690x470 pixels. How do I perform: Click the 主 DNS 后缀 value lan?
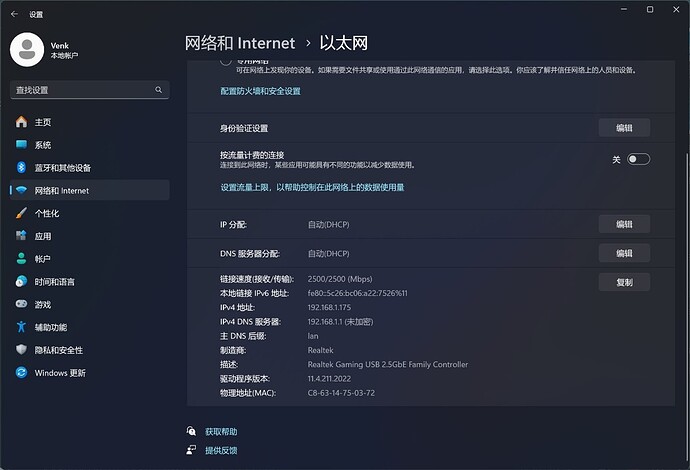(313, 336)
